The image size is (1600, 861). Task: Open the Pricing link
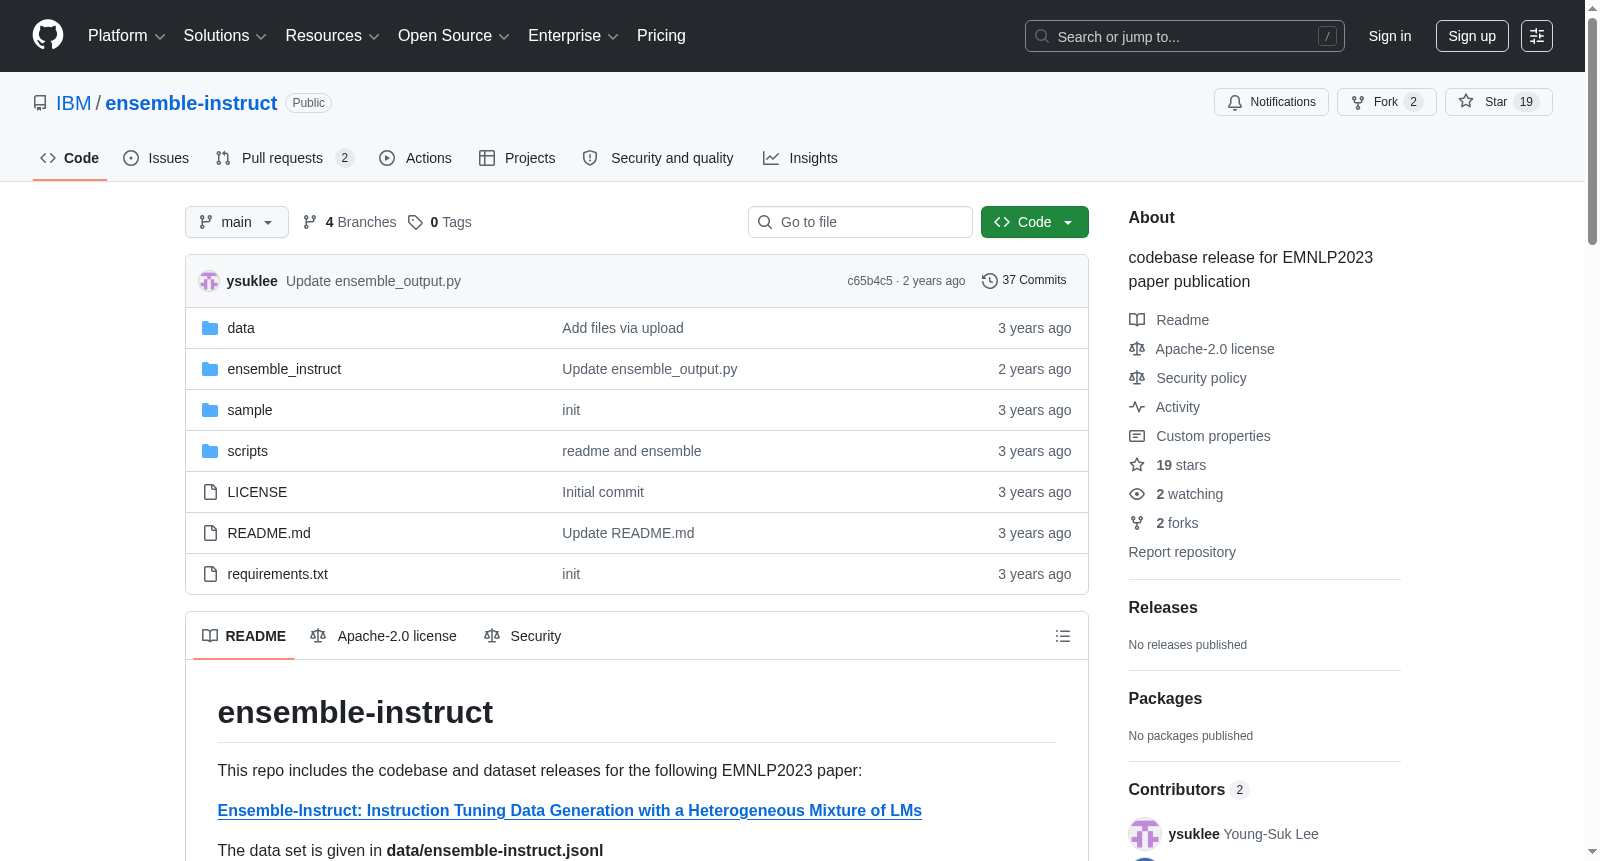tap(661, 36)
